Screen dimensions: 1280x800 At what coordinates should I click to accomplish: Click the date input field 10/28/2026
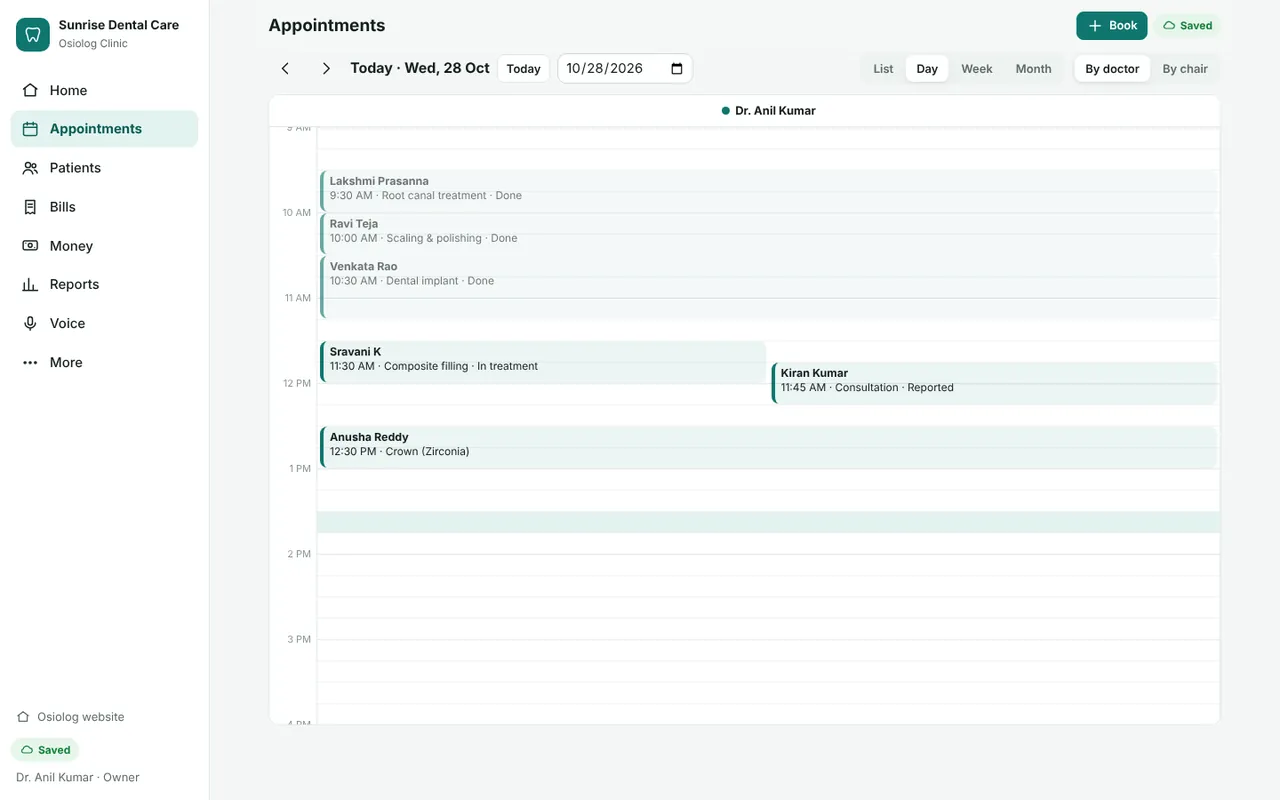coord(625,69)
